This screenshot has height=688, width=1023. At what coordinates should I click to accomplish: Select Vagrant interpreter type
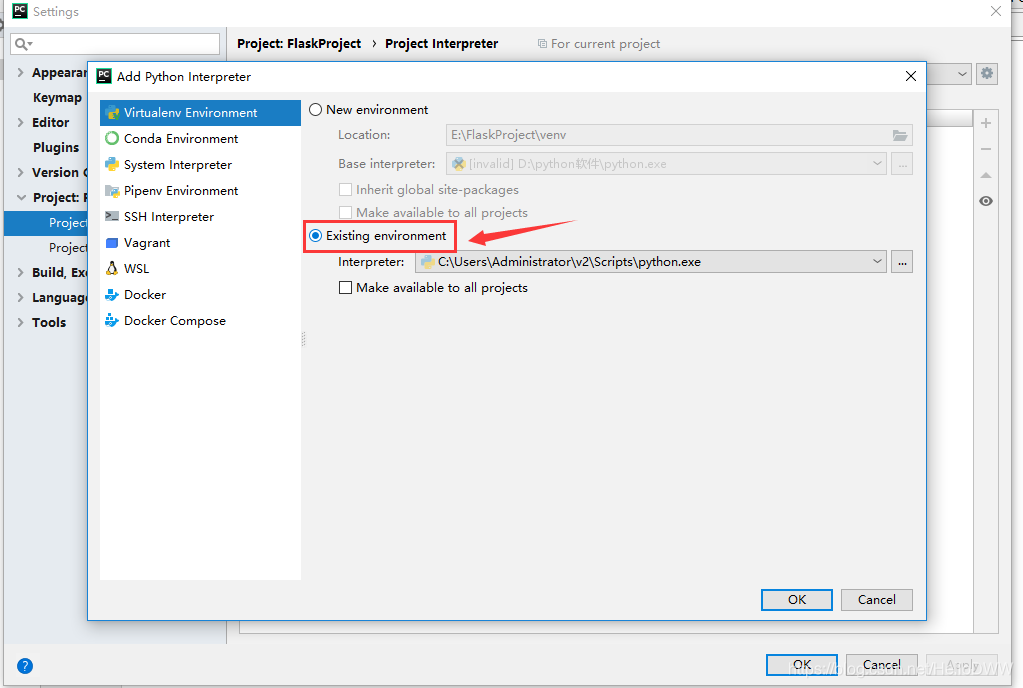click(200, 243)
